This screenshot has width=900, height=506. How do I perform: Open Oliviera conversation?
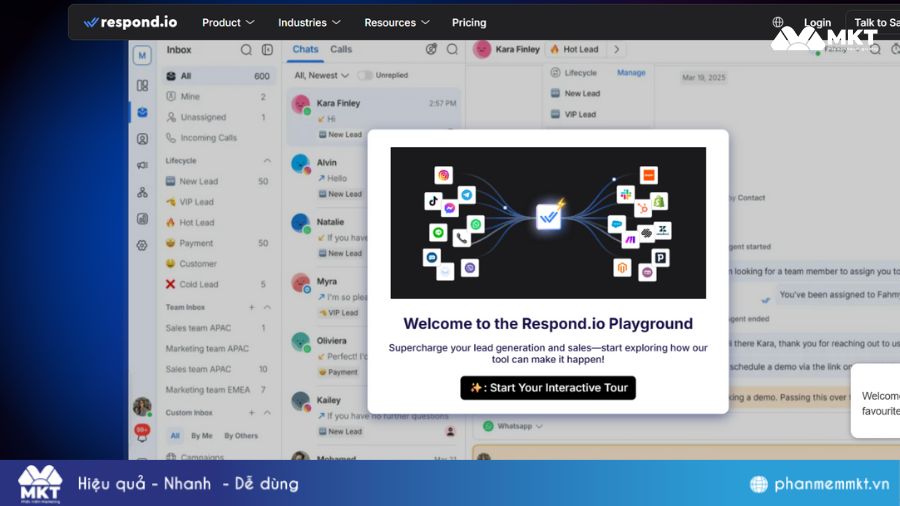pos(328,356)
